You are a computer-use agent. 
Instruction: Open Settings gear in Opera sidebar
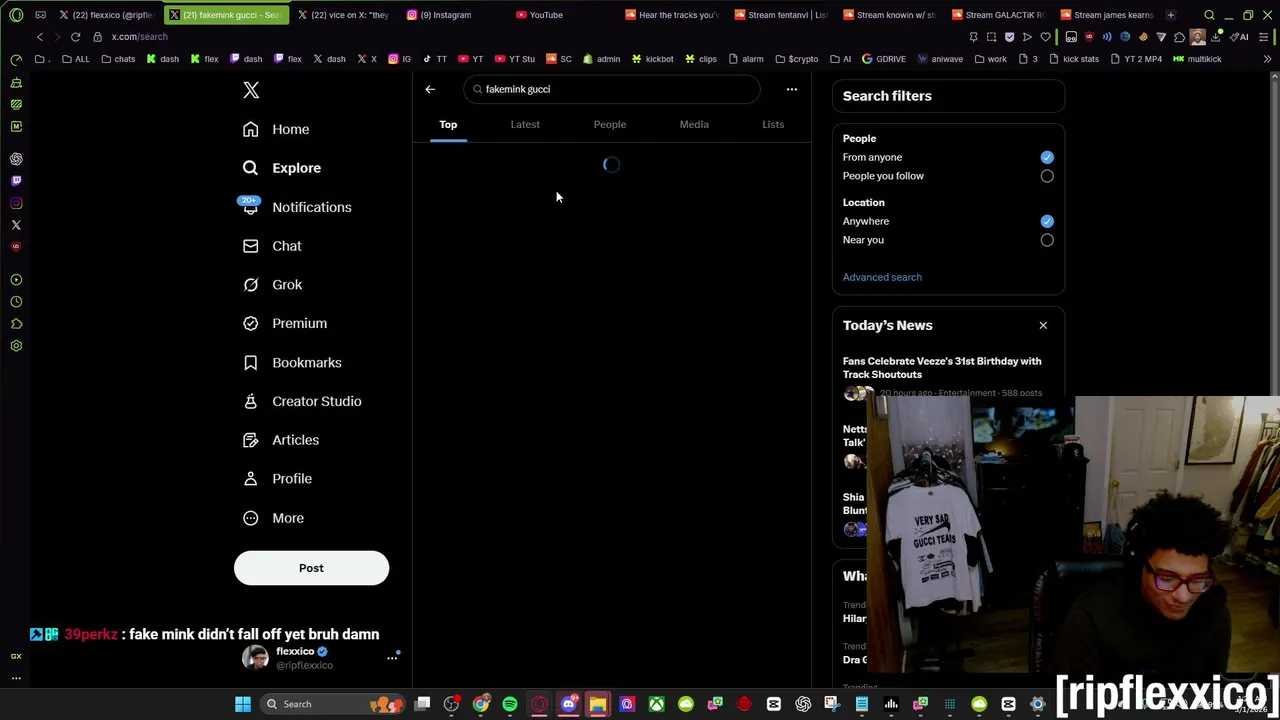tap(16, 346)
